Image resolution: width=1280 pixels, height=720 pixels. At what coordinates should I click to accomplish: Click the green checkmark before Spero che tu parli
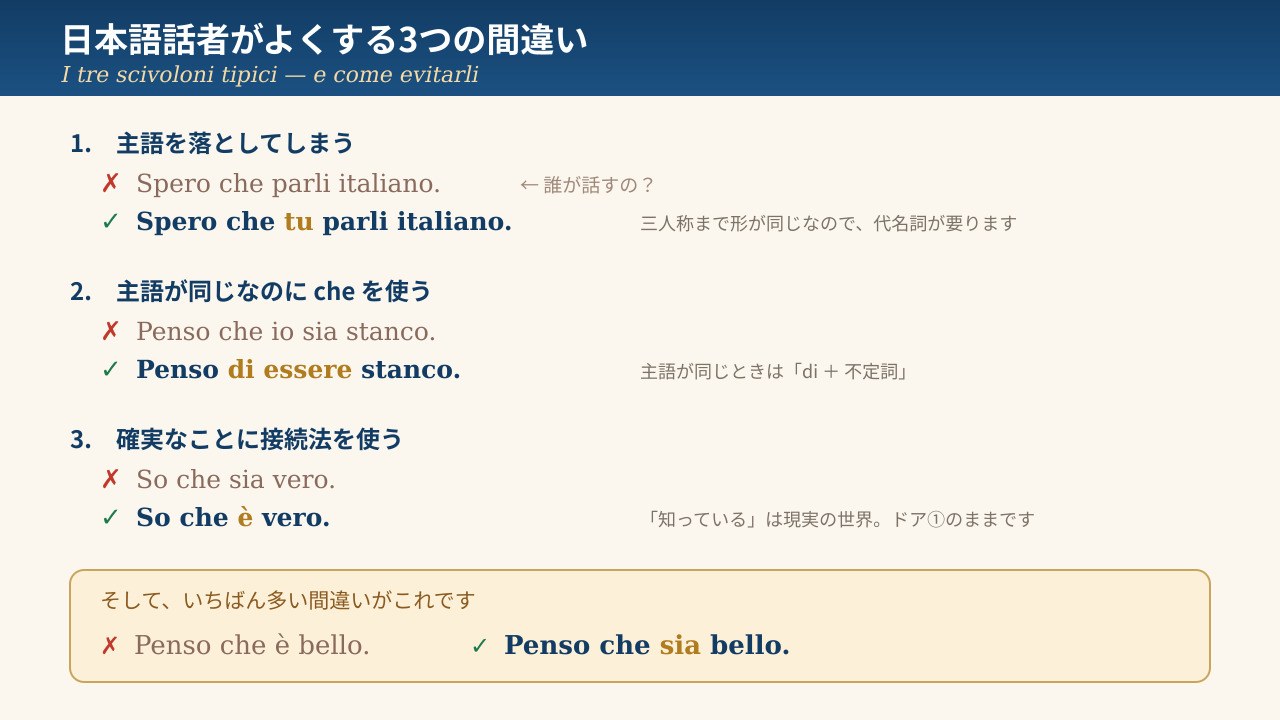(x=110, y=221)
